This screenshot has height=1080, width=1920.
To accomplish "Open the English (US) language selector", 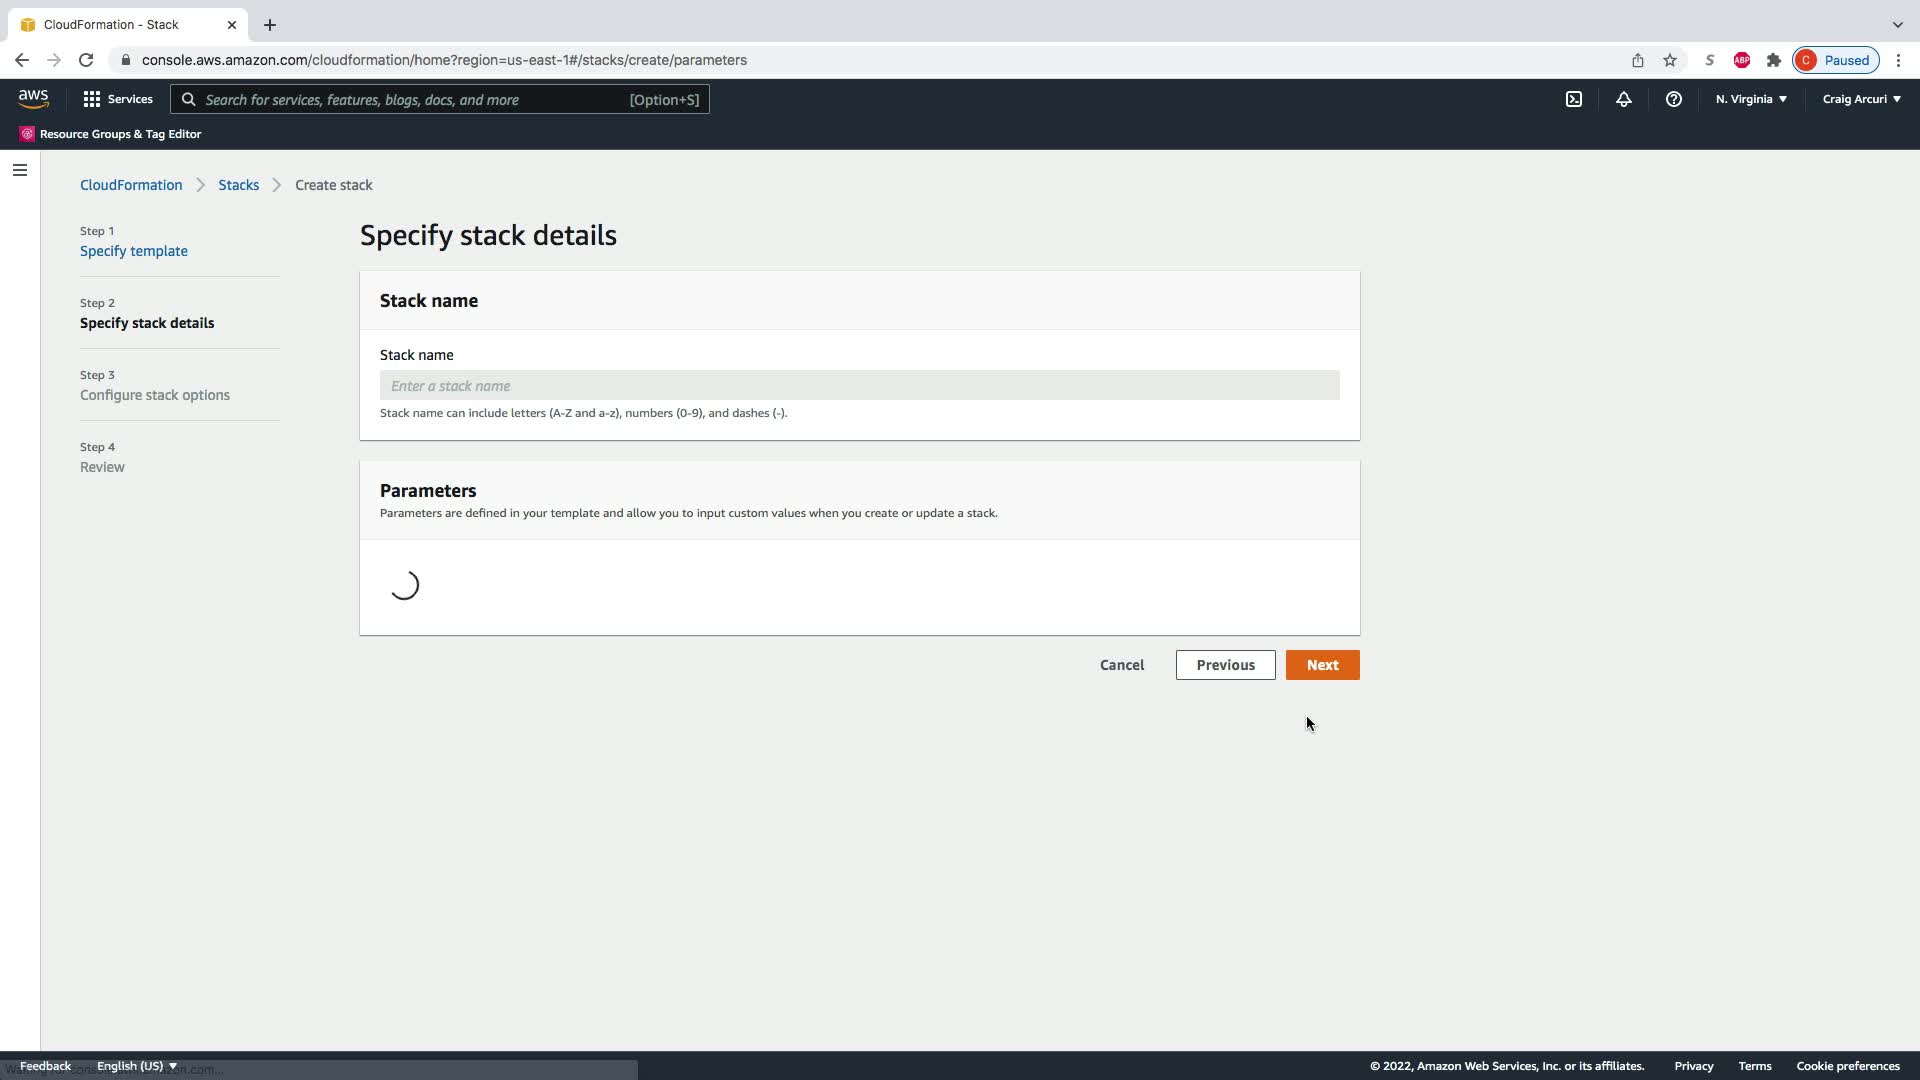I will click(137, 1066).
